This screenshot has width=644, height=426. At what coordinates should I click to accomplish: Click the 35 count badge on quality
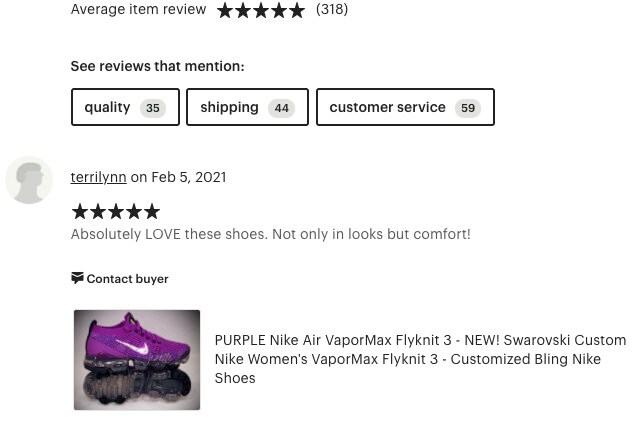click(x=153, y=108)
